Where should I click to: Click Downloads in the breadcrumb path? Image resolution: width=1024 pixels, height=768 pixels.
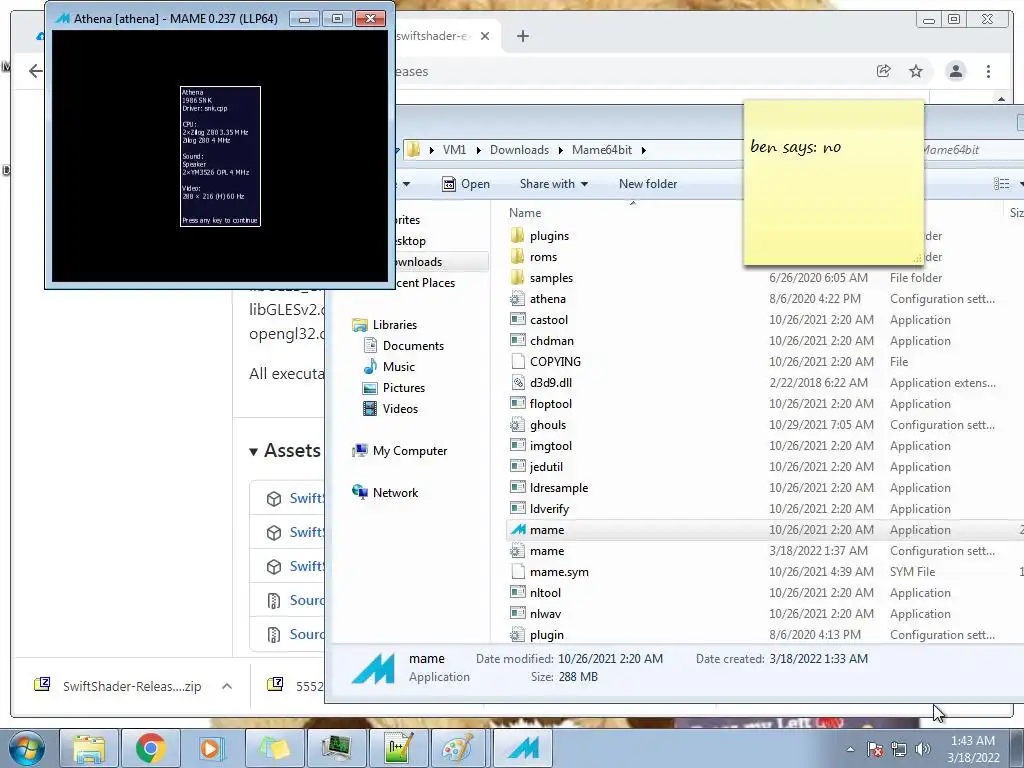(x=519, y=150)
